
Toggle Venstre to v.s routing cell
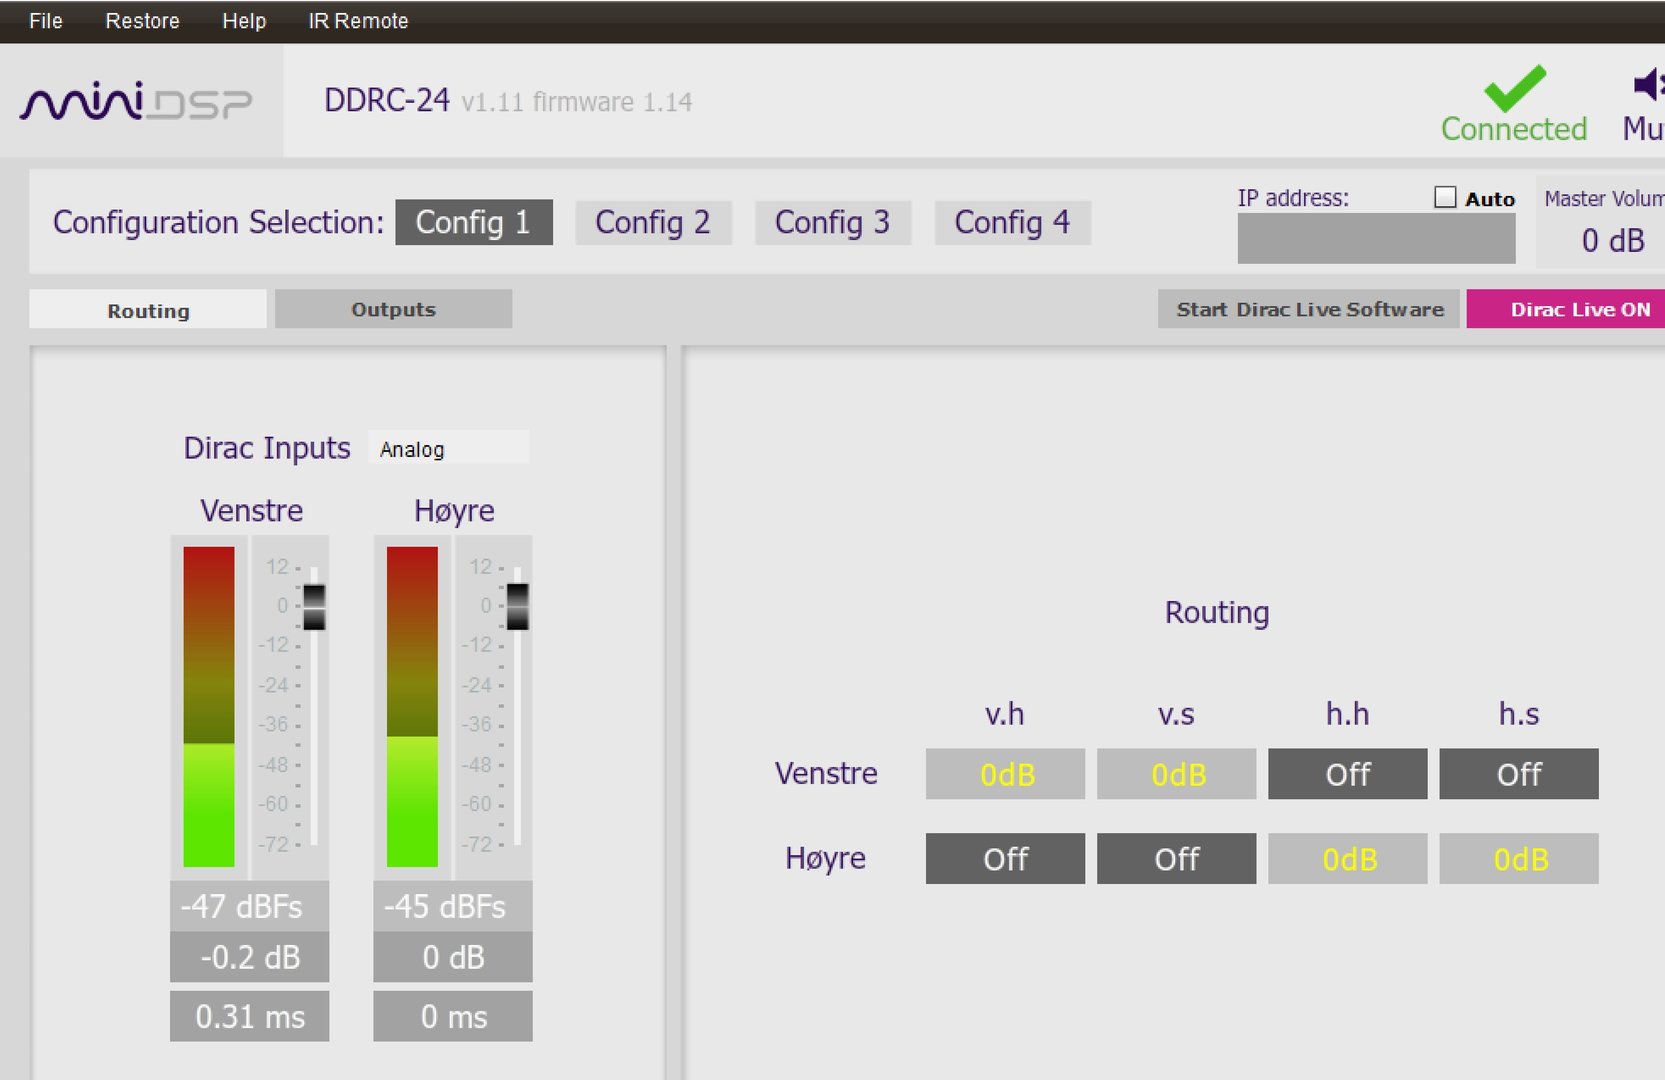tap(1176, 774)
